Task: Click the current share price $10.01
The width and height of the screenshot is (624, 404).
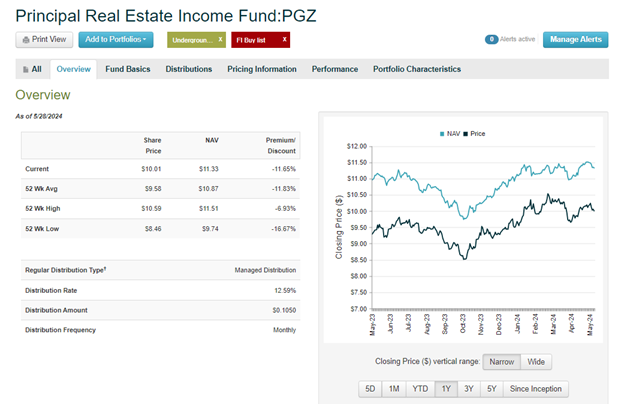Action: click(x=151, y=169)
